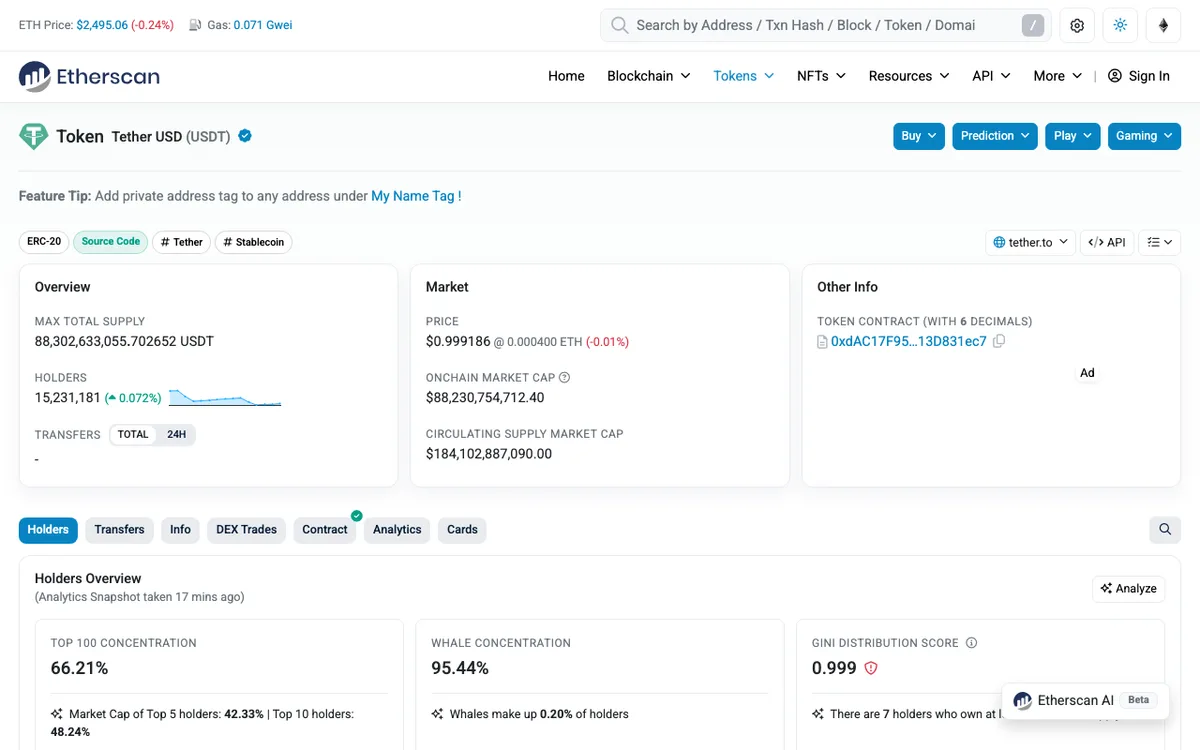Screen dimensions: 1200x750
Task: Click the blue verified checkmark badge
Action: point(245,136)
